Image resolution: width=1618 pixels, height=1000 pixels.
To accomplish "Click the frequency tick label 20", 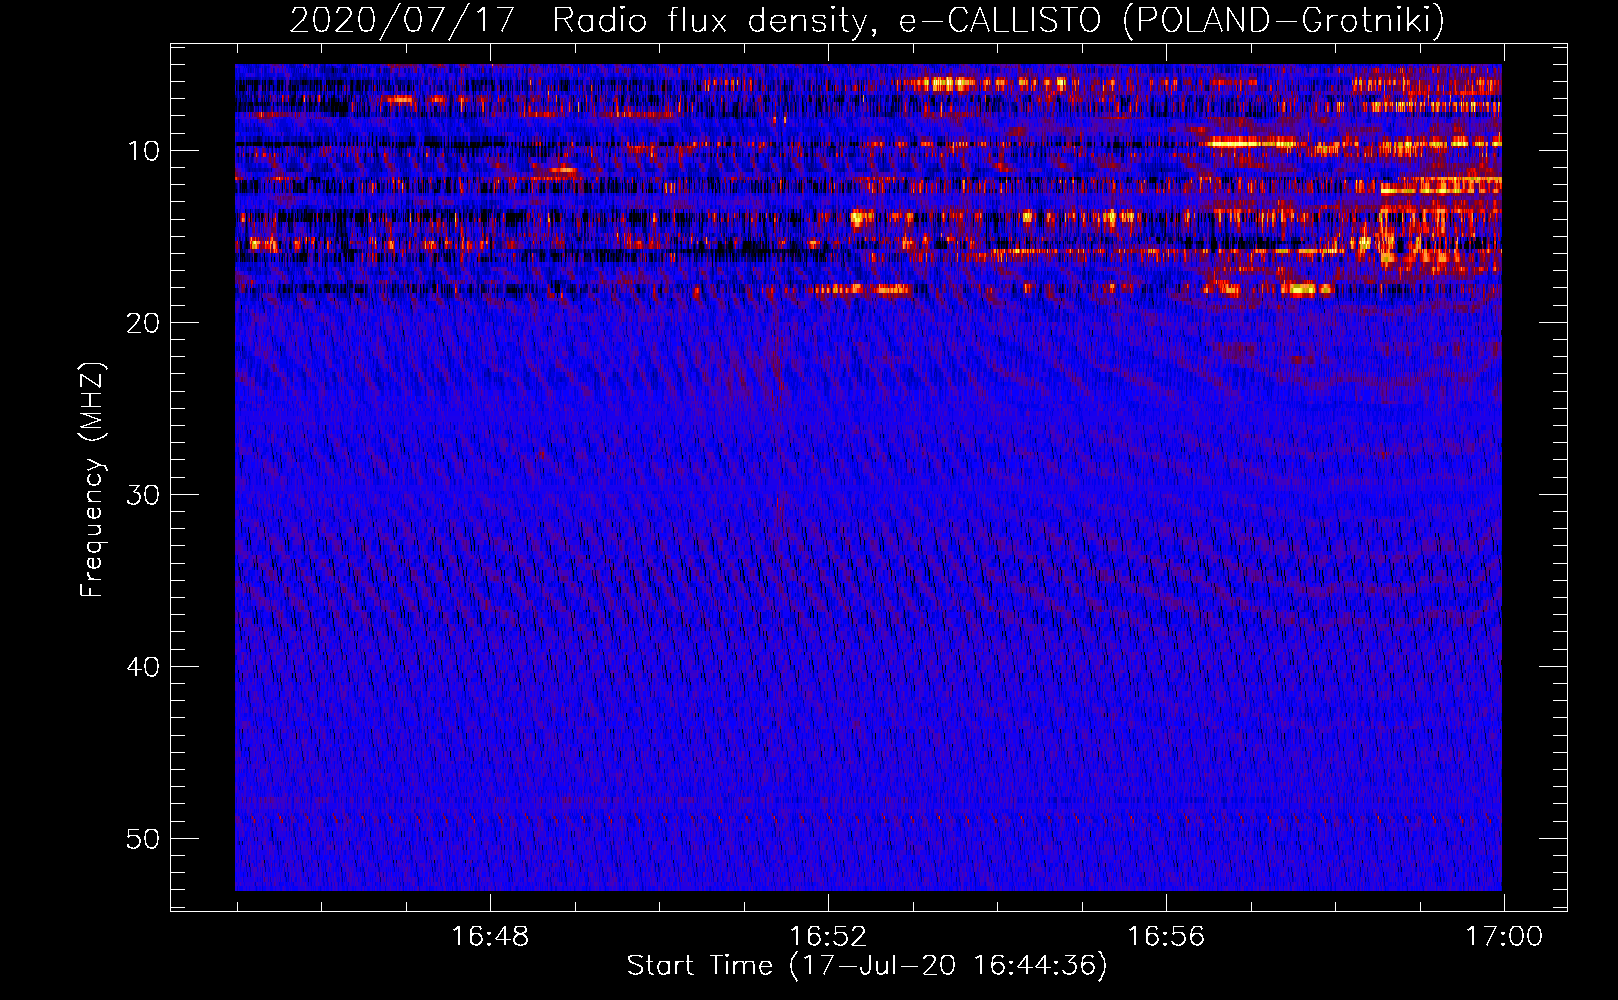I will click(144, 323).
